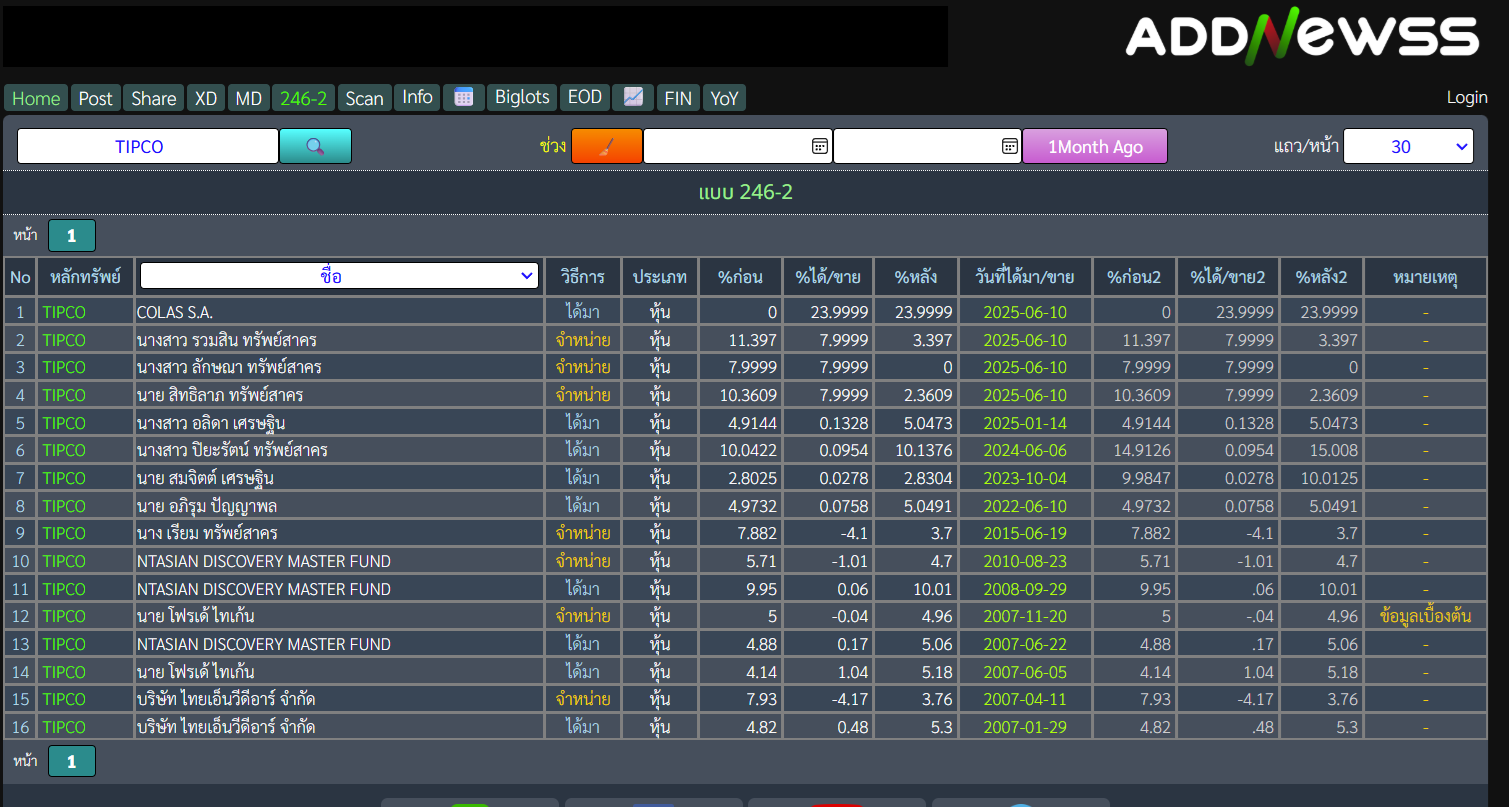
Task: Select the name นางสาว รวมสิน ทรัพย์สาคร
Action: pos(227,340)
